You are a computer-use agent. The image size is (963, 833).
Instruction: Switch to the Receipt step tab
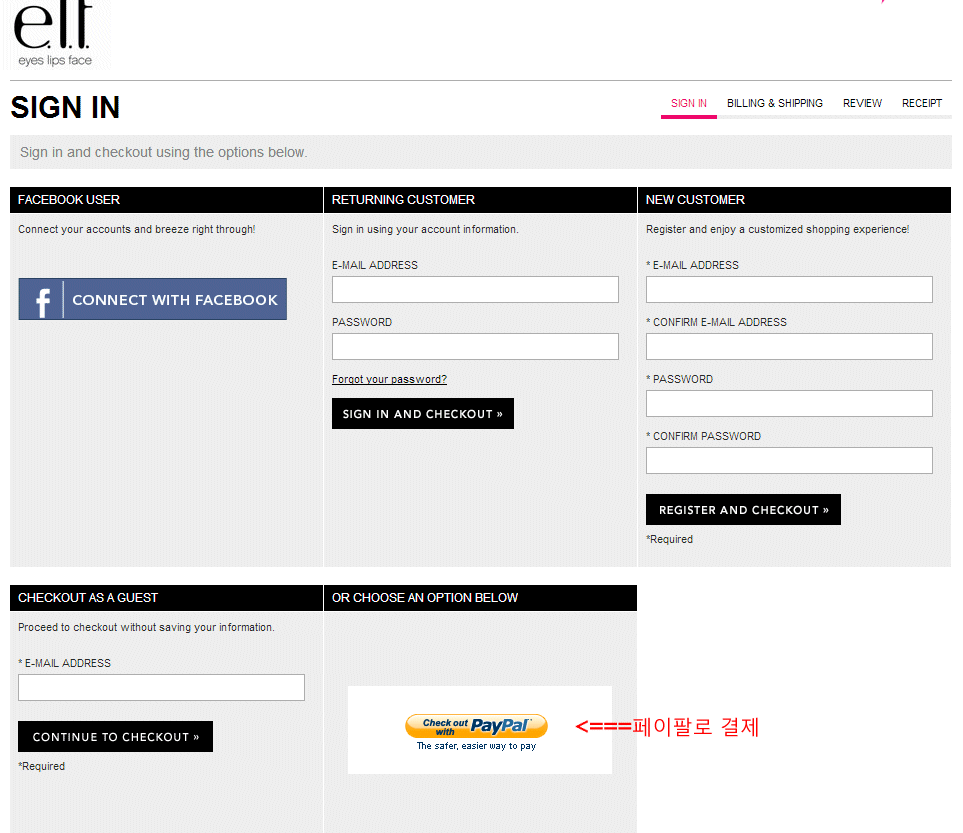tap(921, 103)
